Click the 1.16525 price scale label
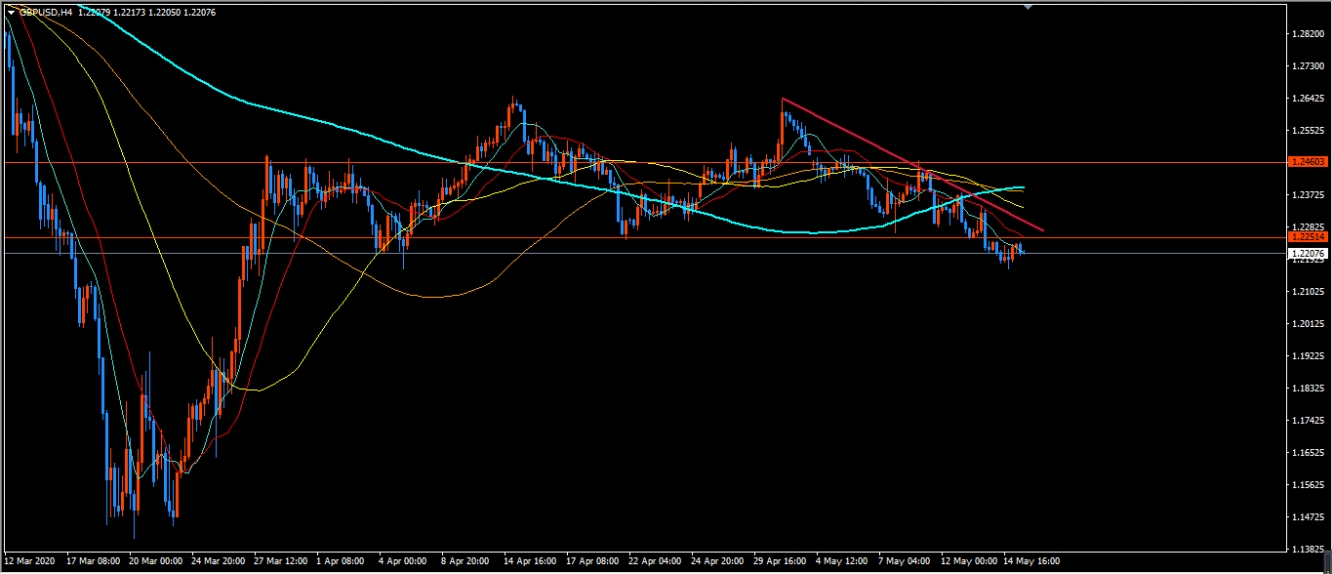 tap(1308, 454)
